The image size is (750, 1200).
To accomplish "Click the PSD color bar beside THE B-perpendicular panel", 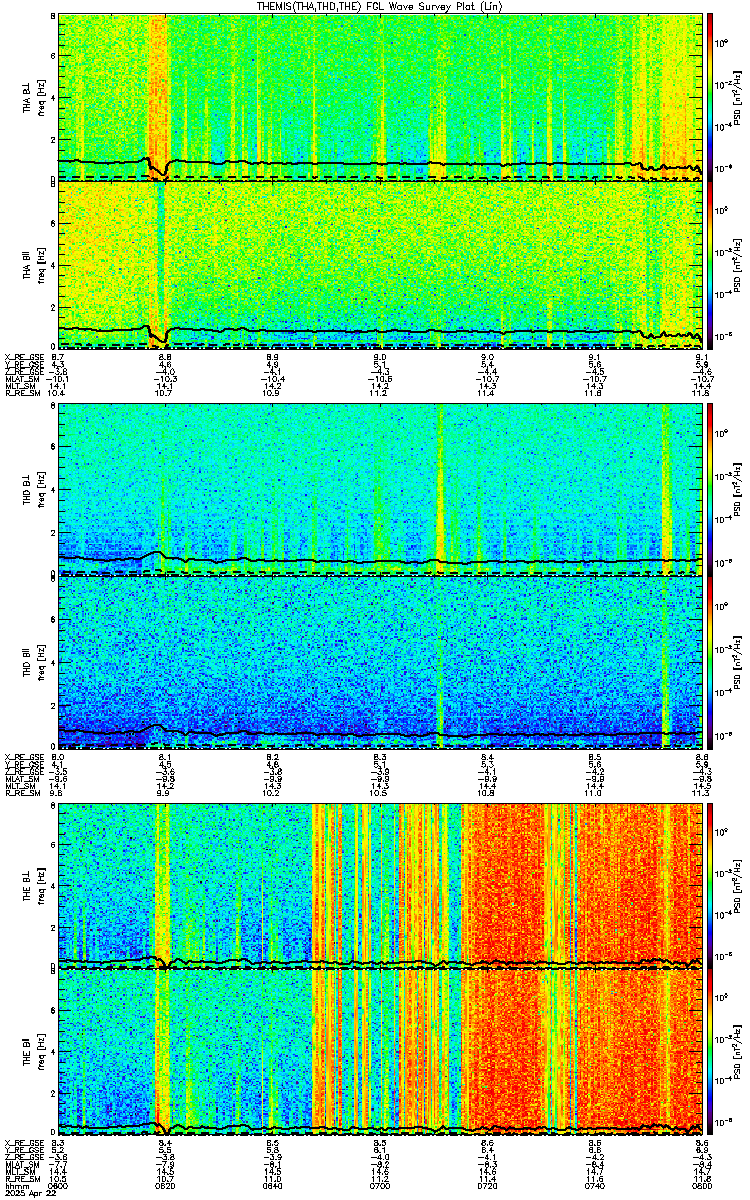I will 711,886.
